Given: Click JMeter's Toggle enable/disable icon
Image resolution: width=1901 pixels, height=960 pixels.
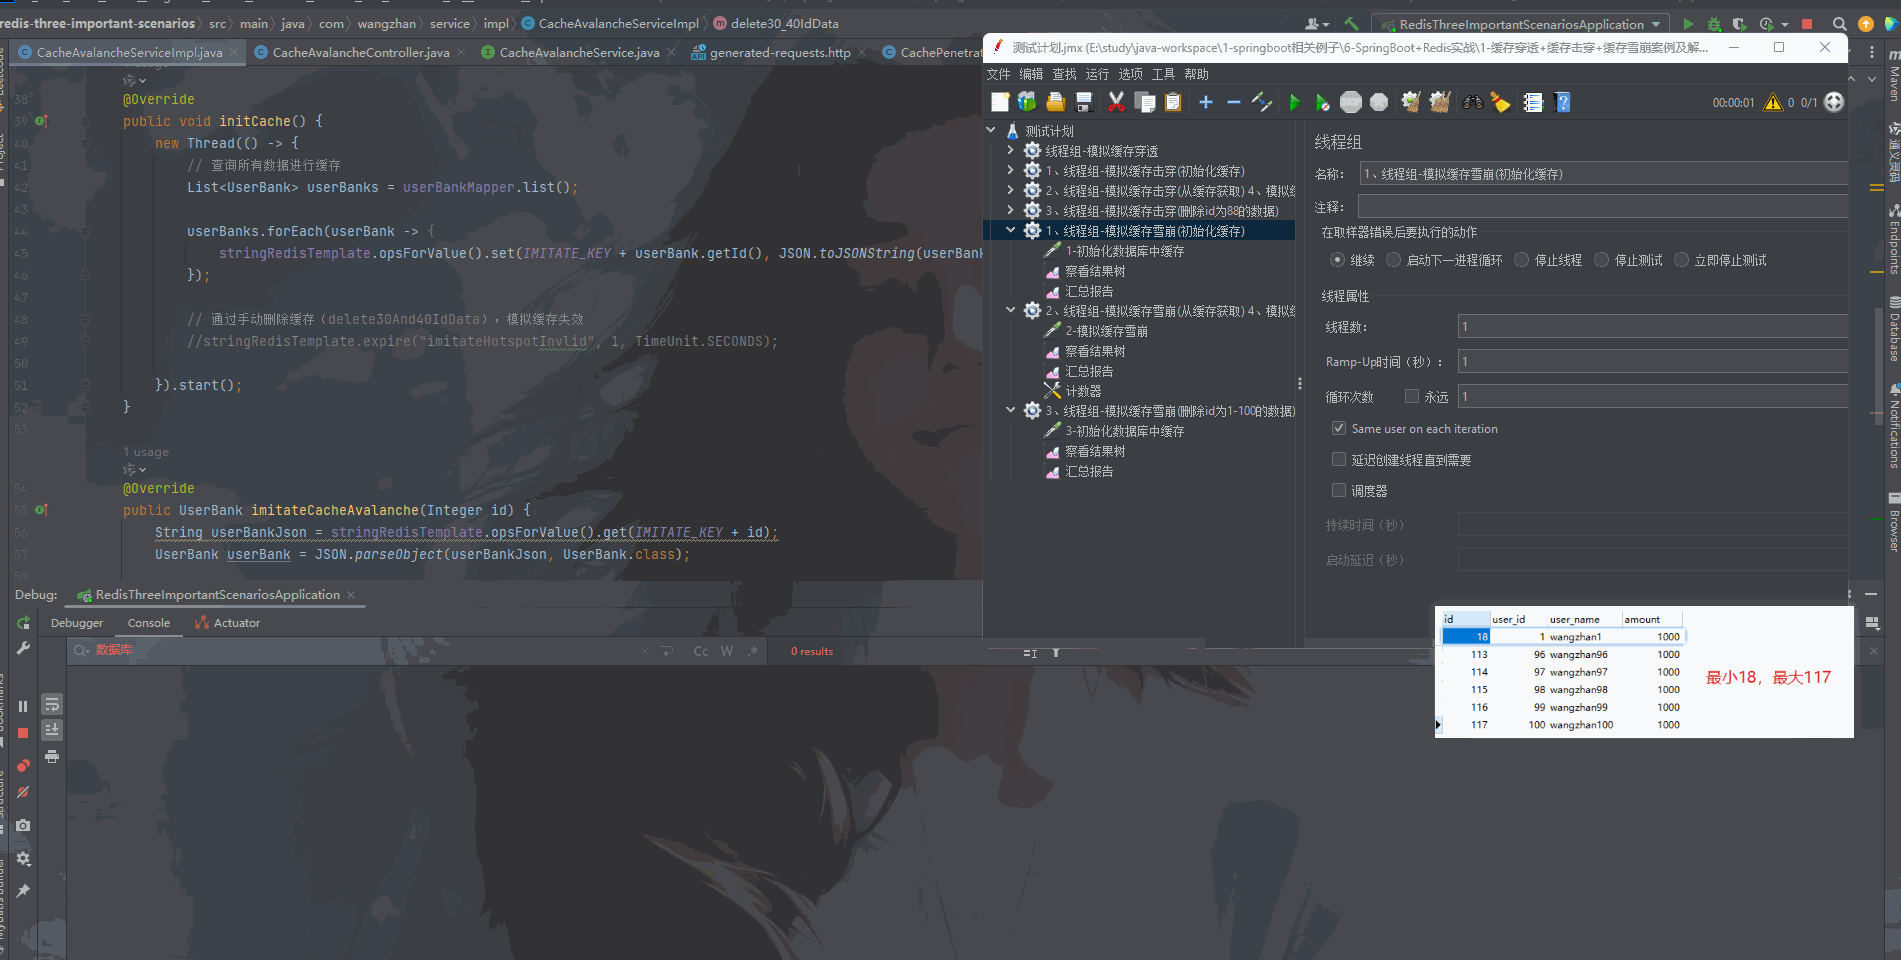Looking at the screenshot, I should (x=1262, y=102).
